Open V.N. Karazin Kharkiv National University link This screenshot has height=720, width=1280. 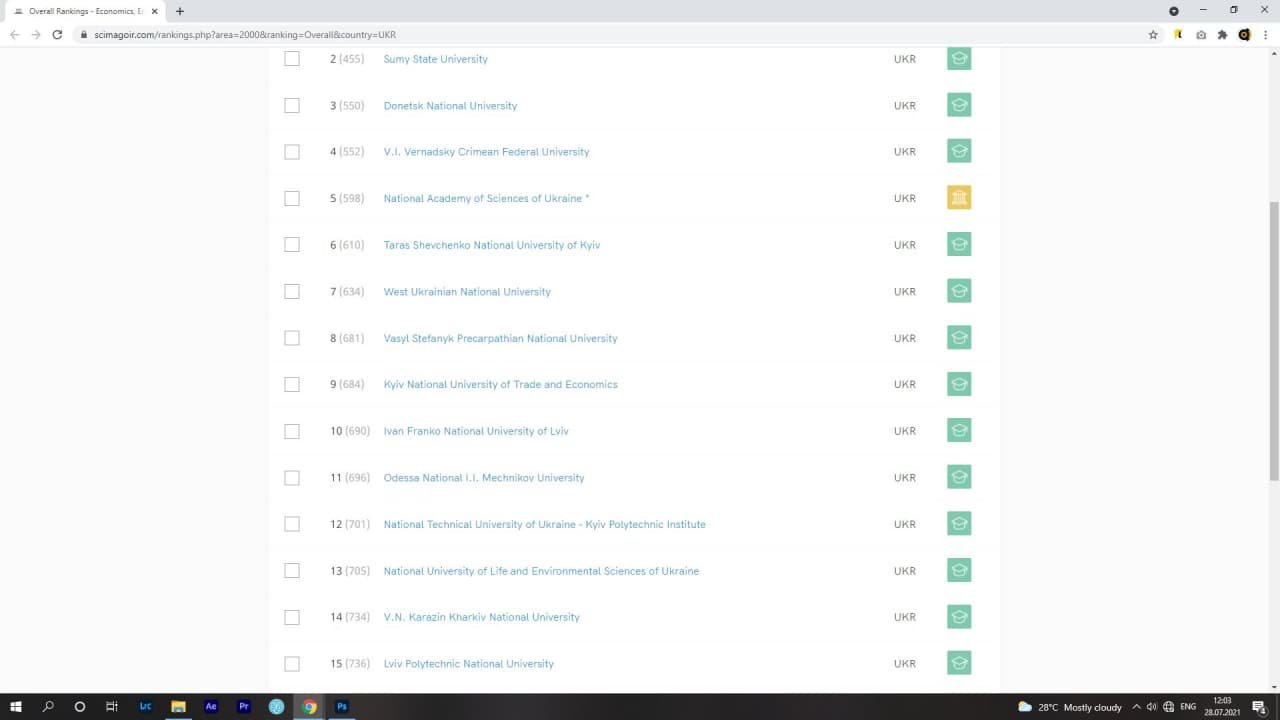pyautogui.click(x=482, y=617)
